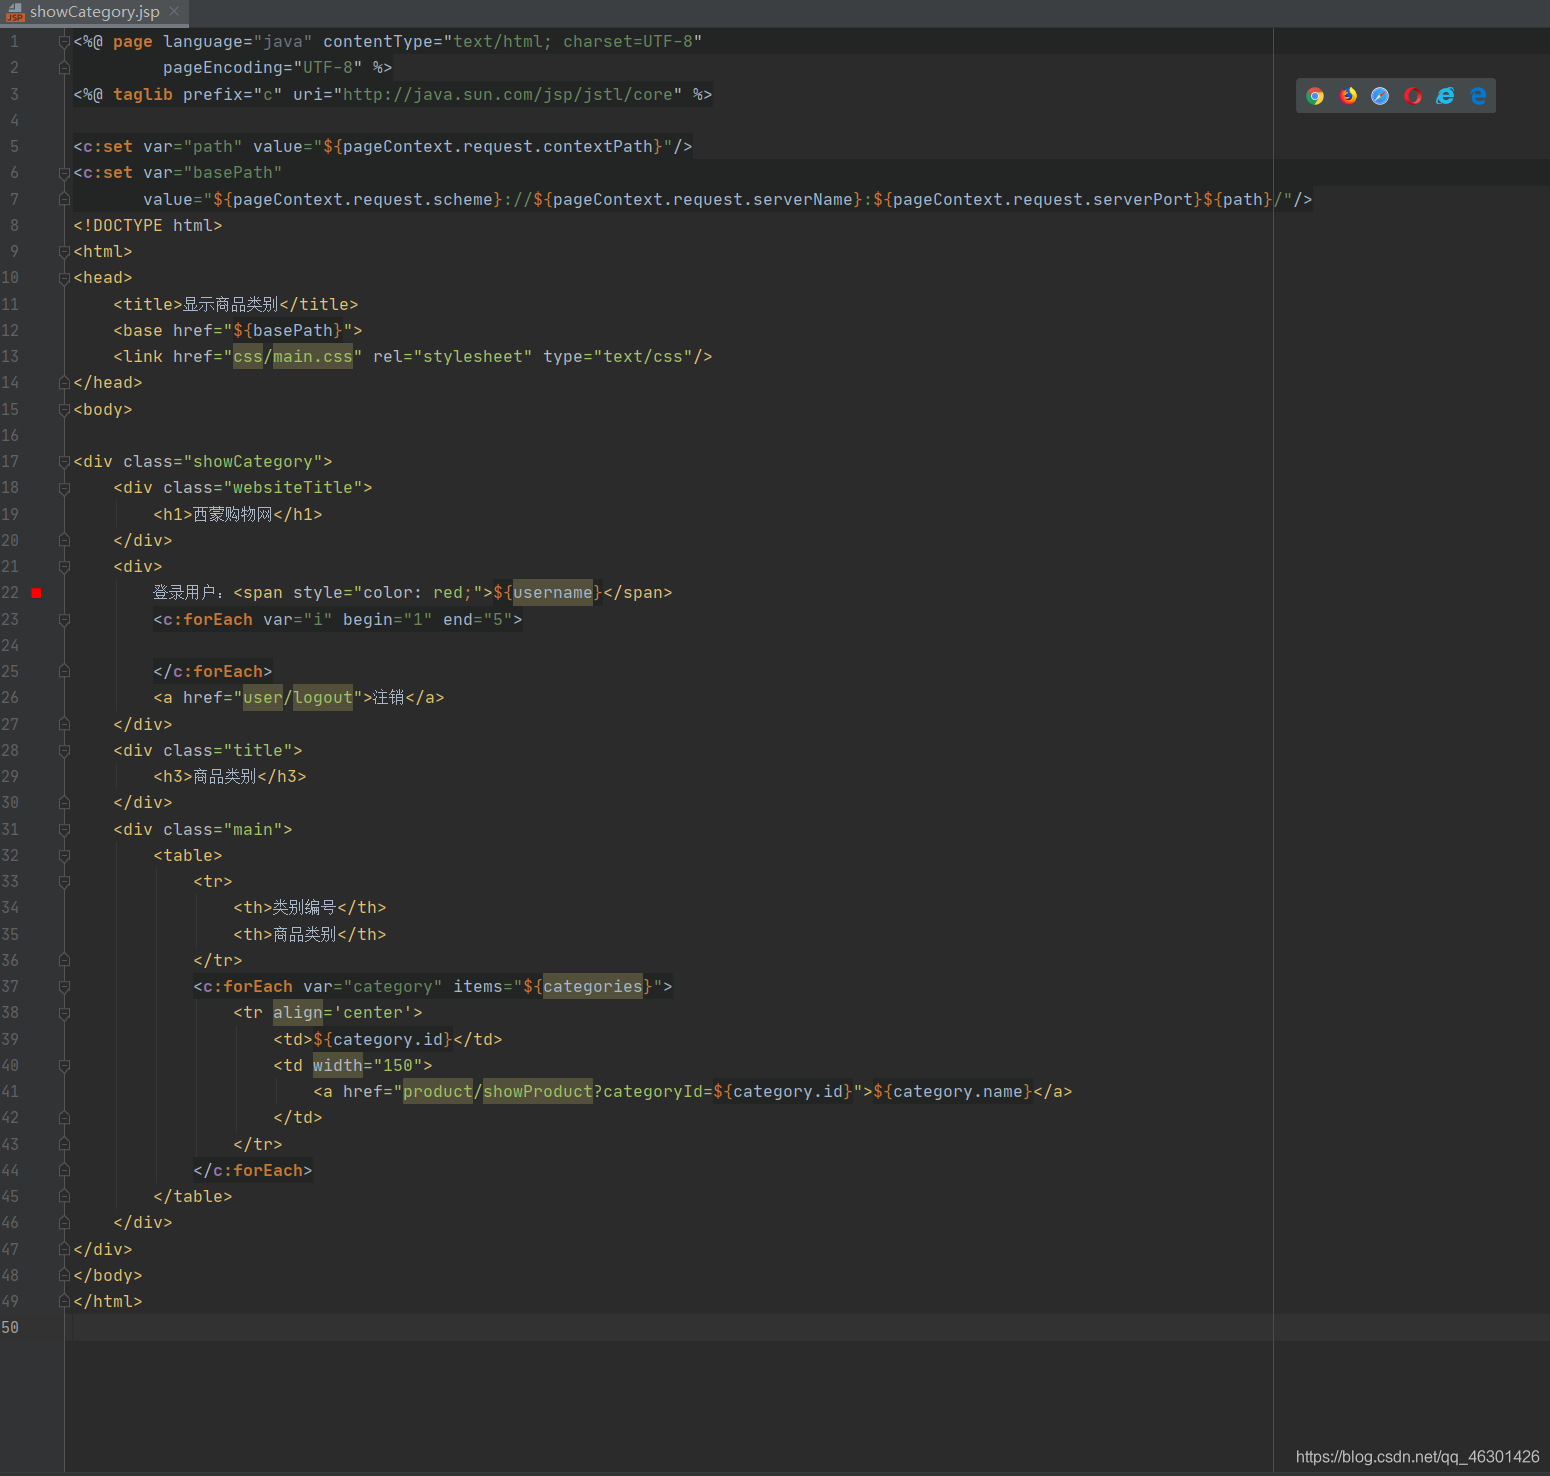Click the th header 类别编号
The width and height of the screenshot is (1550, 1476).
[305, 908]
